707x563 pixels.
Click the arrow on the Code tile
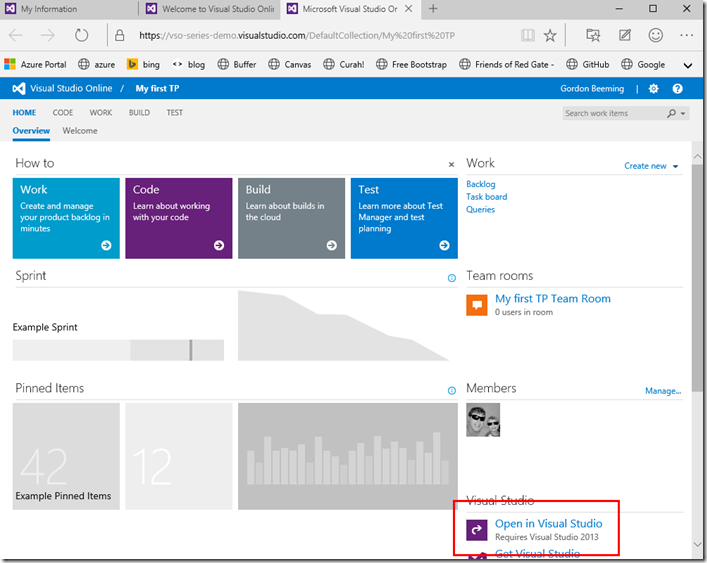[x=219, y=245]
